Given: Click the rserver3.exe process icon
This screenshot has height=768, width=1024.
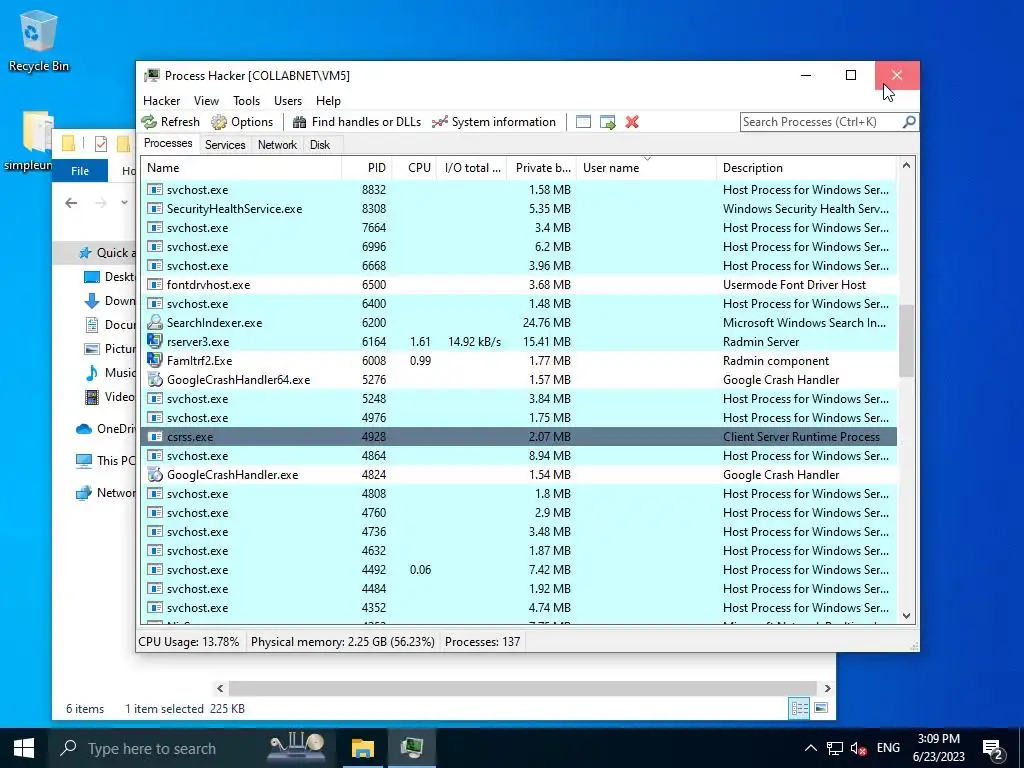Looking at the screenshot, I should click(155, 341).
